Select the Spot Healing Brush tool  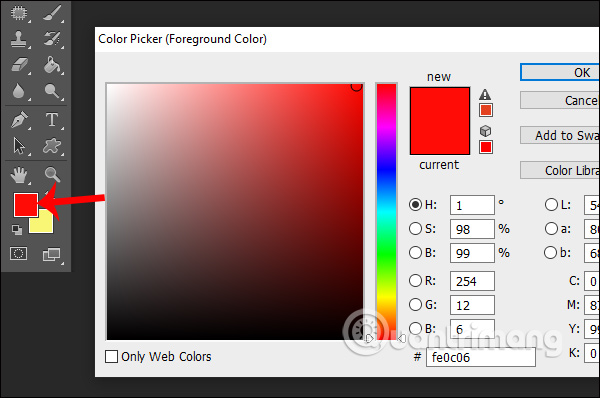18,13
